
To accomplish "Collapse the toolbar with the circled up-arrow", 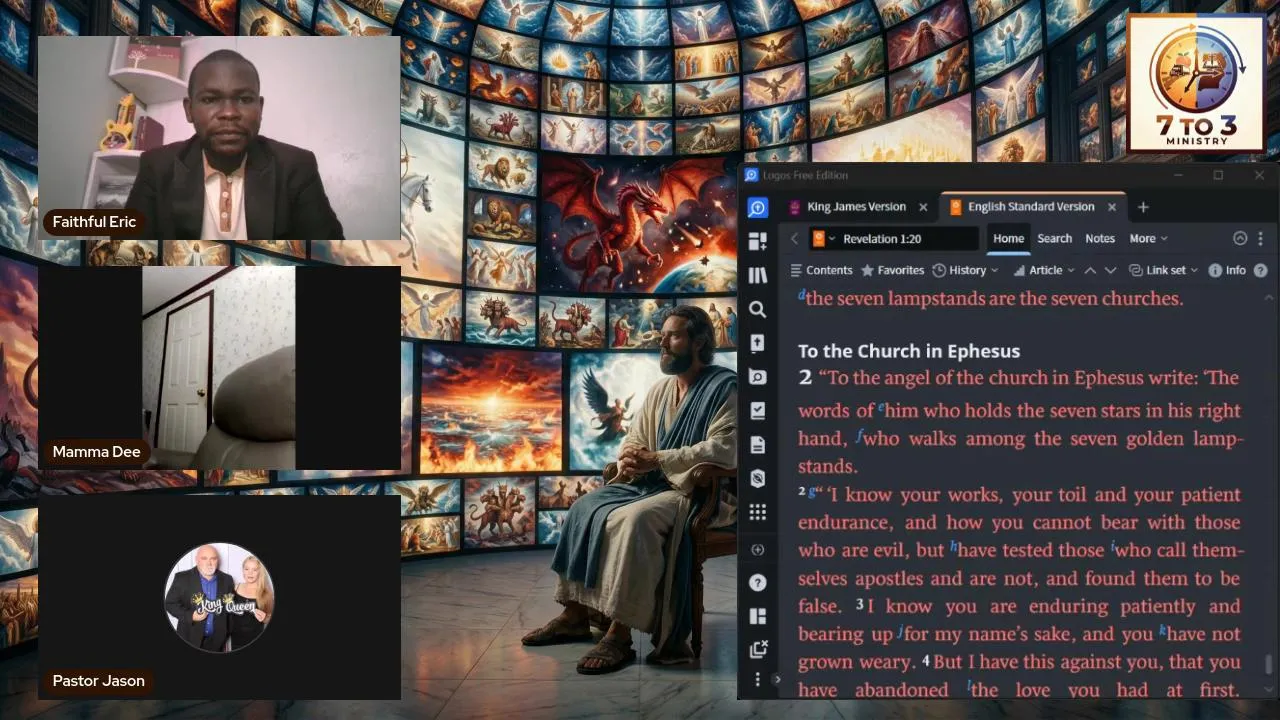I will coord(1240,239).
